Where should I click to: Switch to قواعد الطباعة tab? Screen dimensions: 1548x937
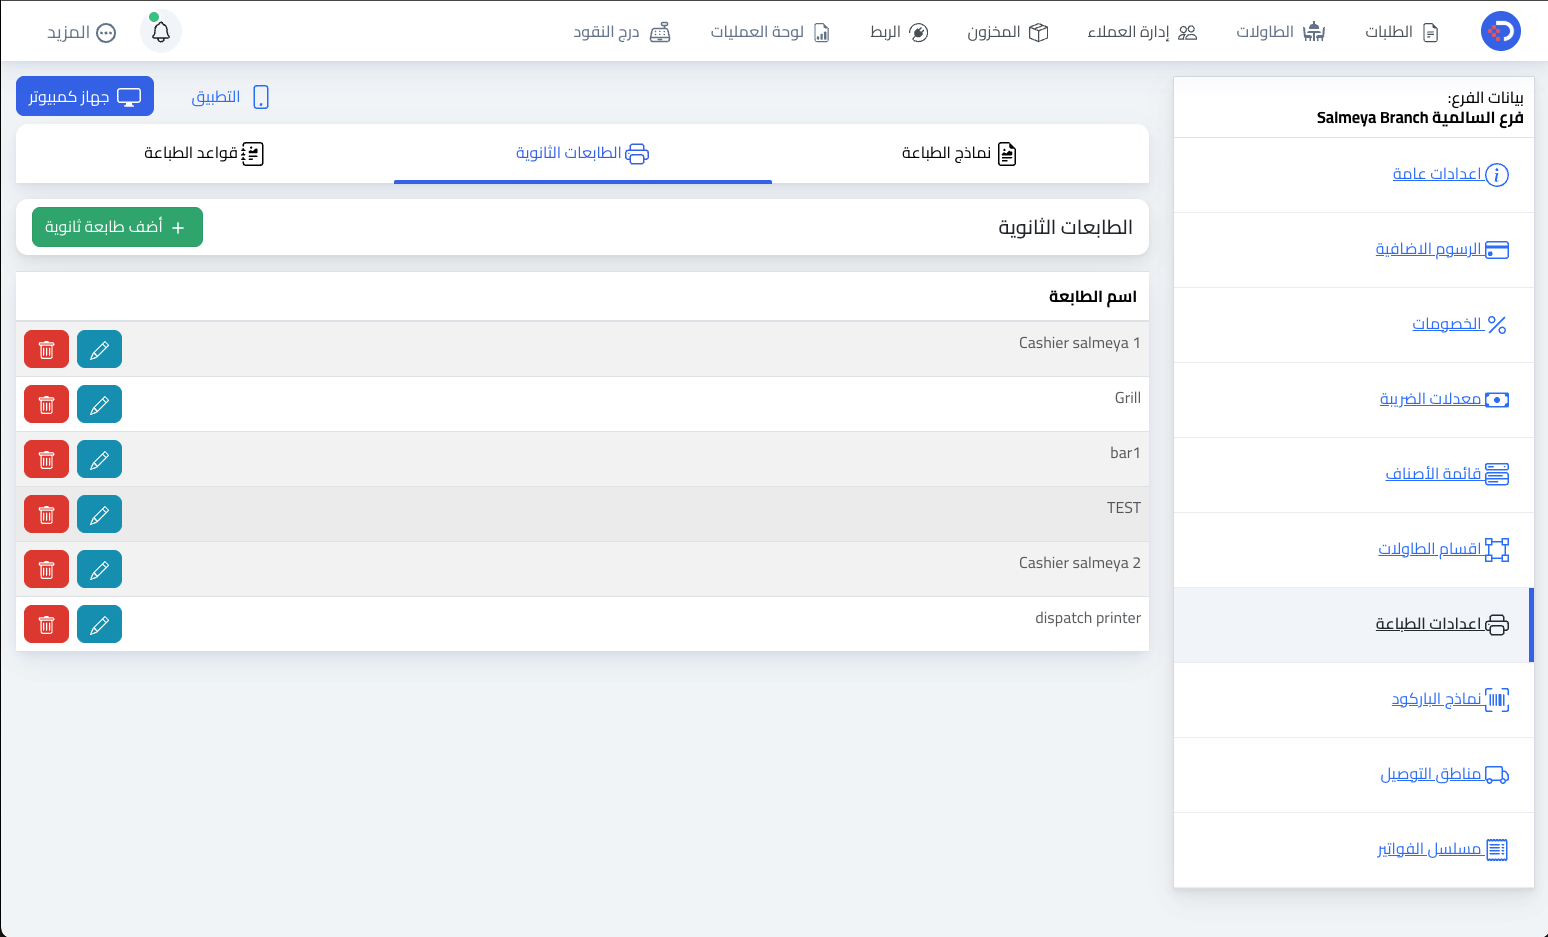point(204,153)
